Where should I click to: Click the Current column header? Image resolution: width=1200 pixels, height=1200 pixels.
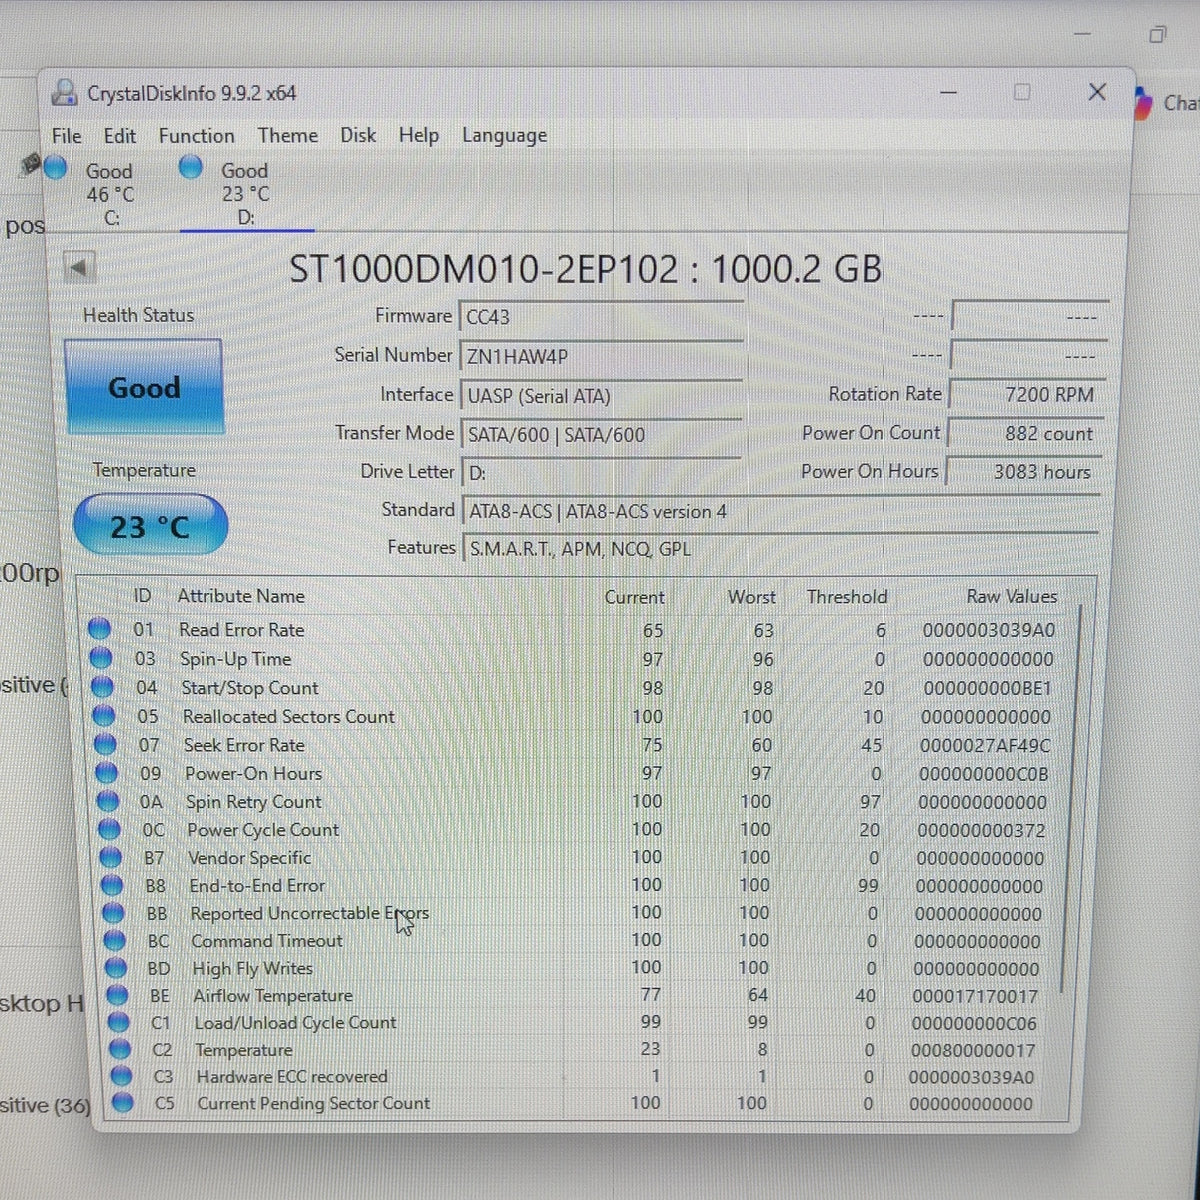634,597
